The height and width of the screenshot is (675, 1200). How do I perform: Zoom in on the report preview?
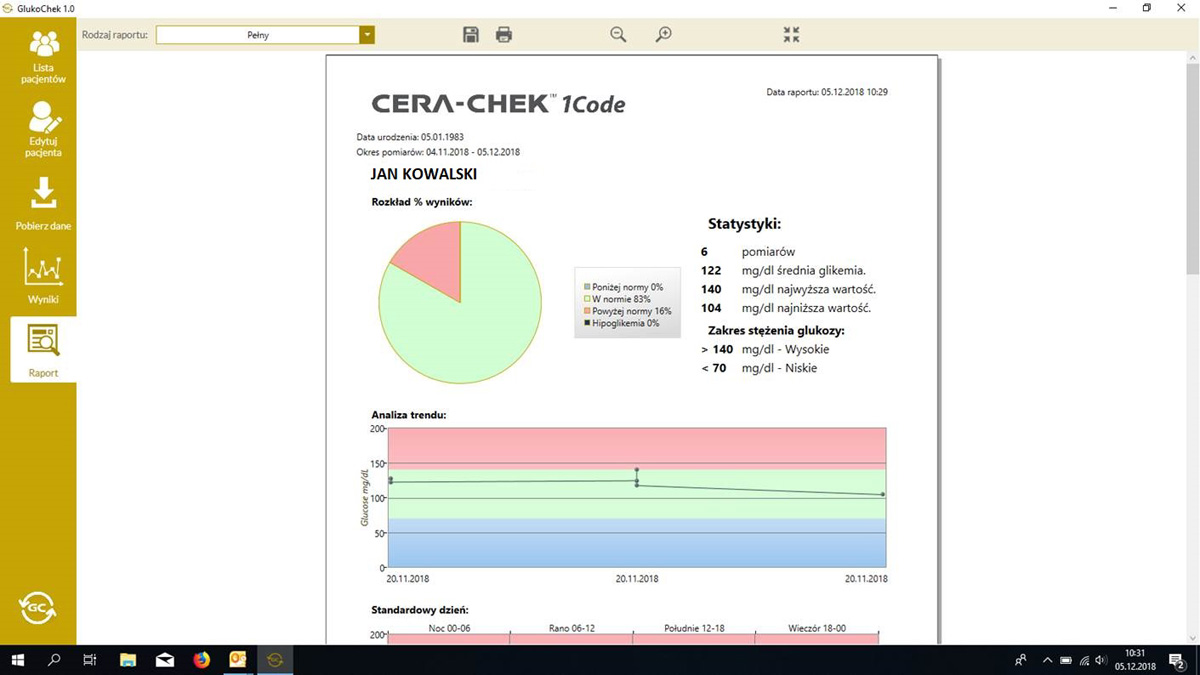tap(663, 35)
